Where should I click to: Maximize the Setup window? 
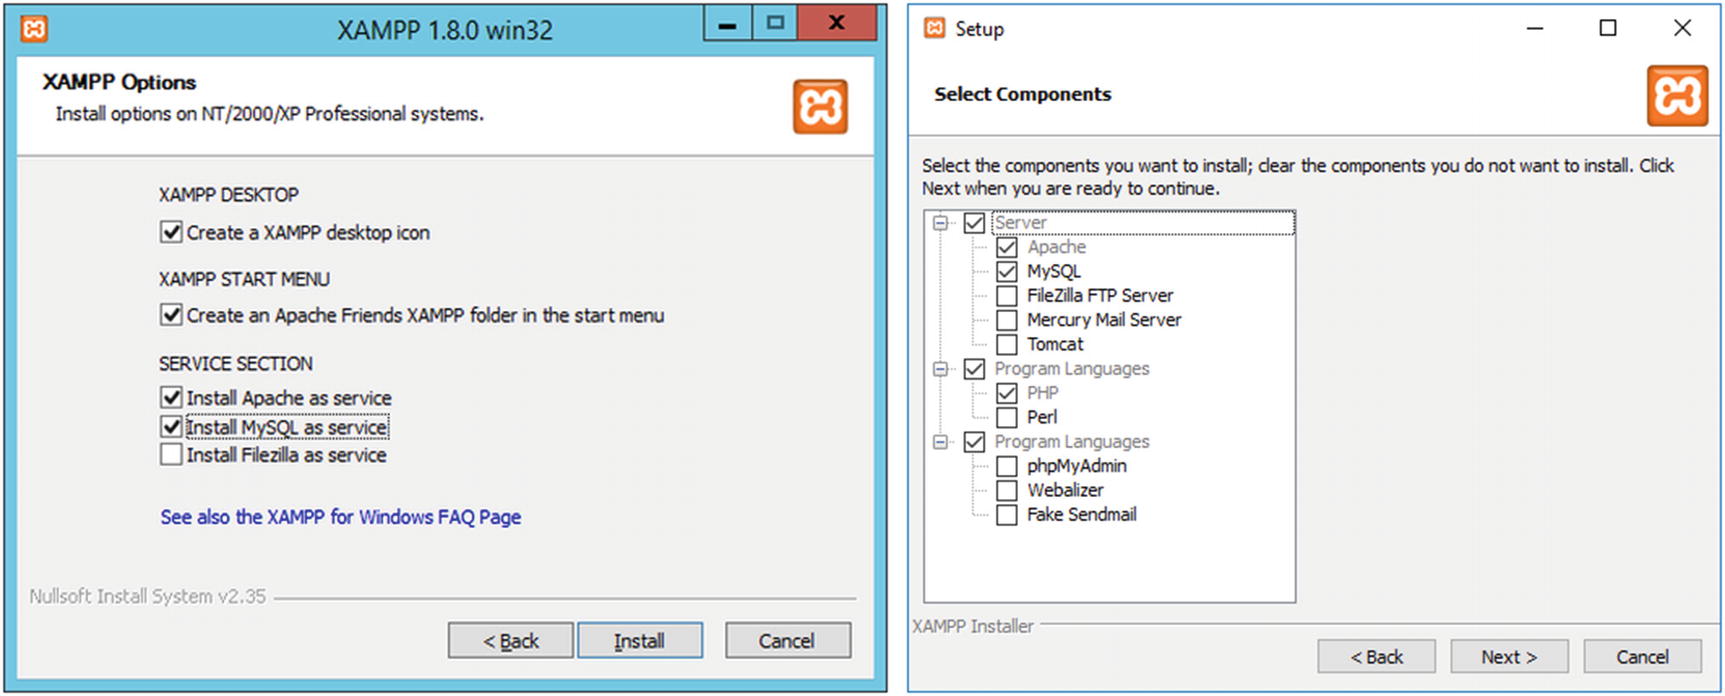pyautogui.click(x=1608, y=29)
